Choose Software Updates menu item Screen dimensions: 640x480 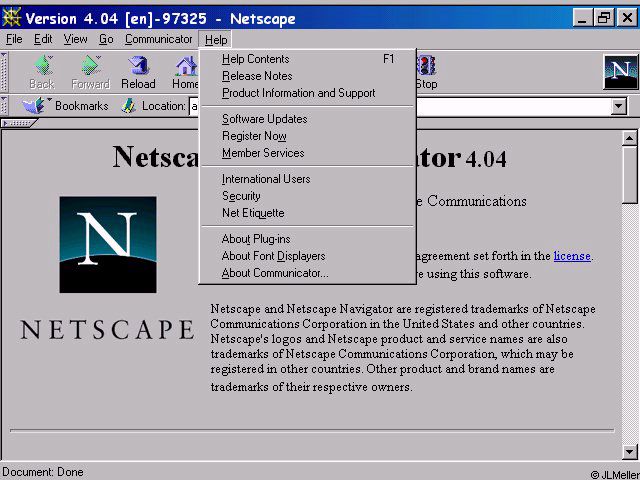[x=307, y=119]
